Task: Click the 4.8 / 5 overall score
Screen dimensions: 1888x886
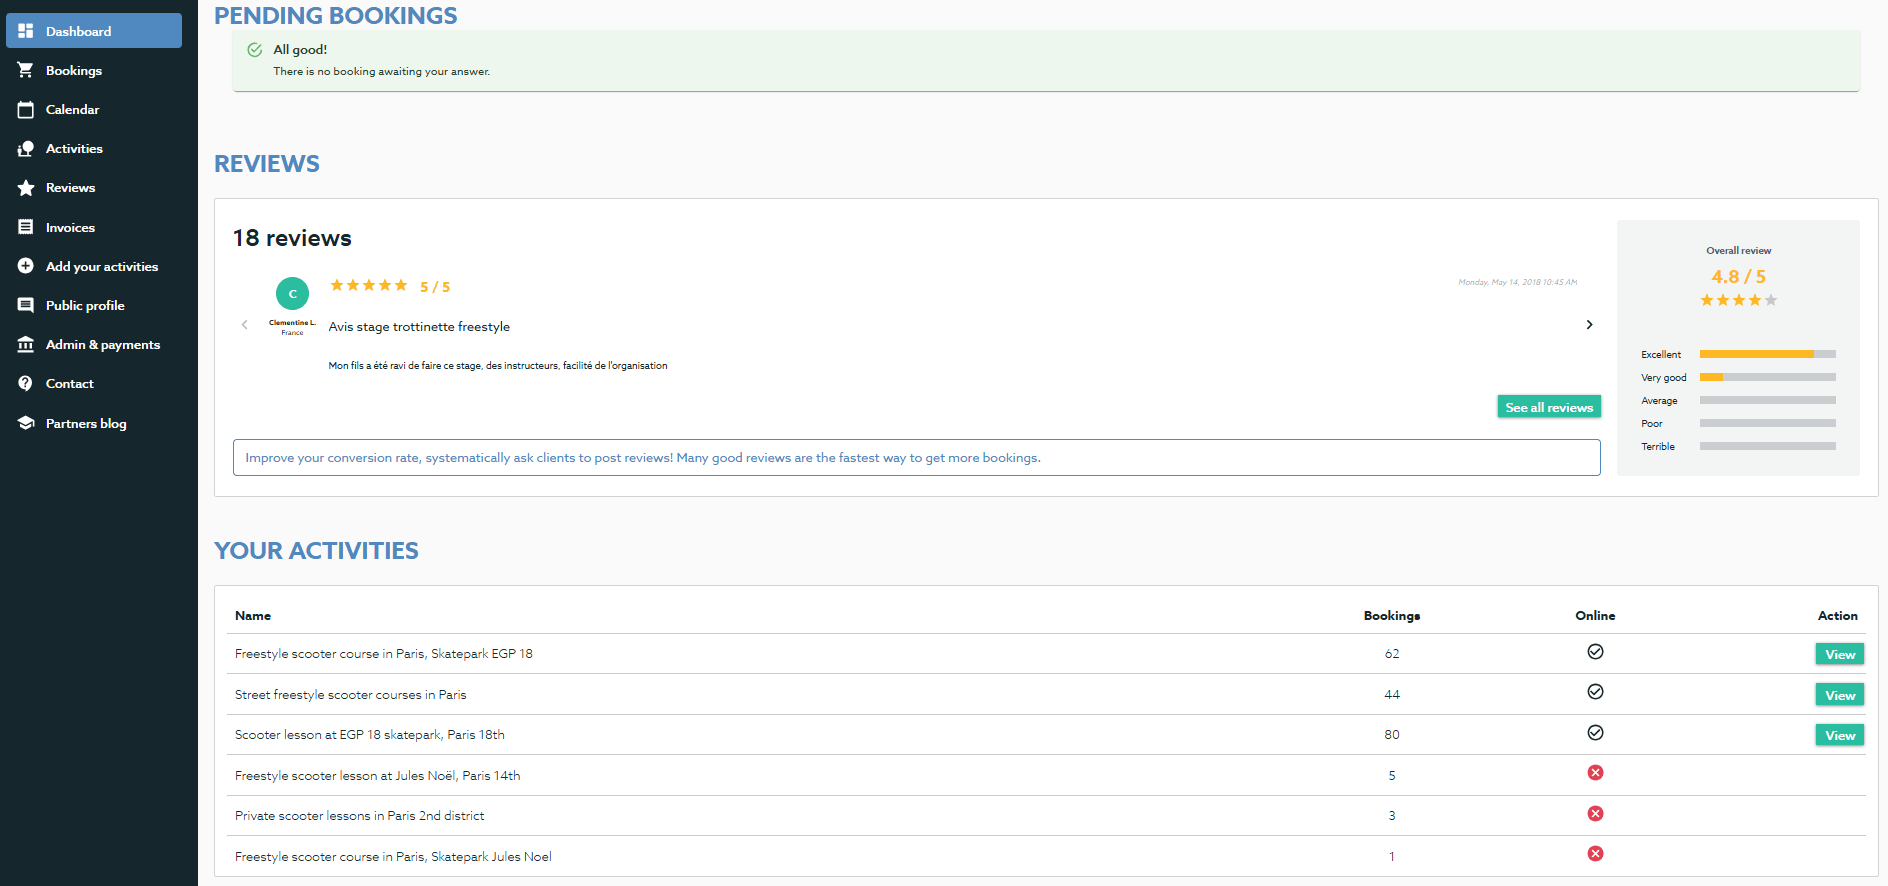Action: 1738,276
